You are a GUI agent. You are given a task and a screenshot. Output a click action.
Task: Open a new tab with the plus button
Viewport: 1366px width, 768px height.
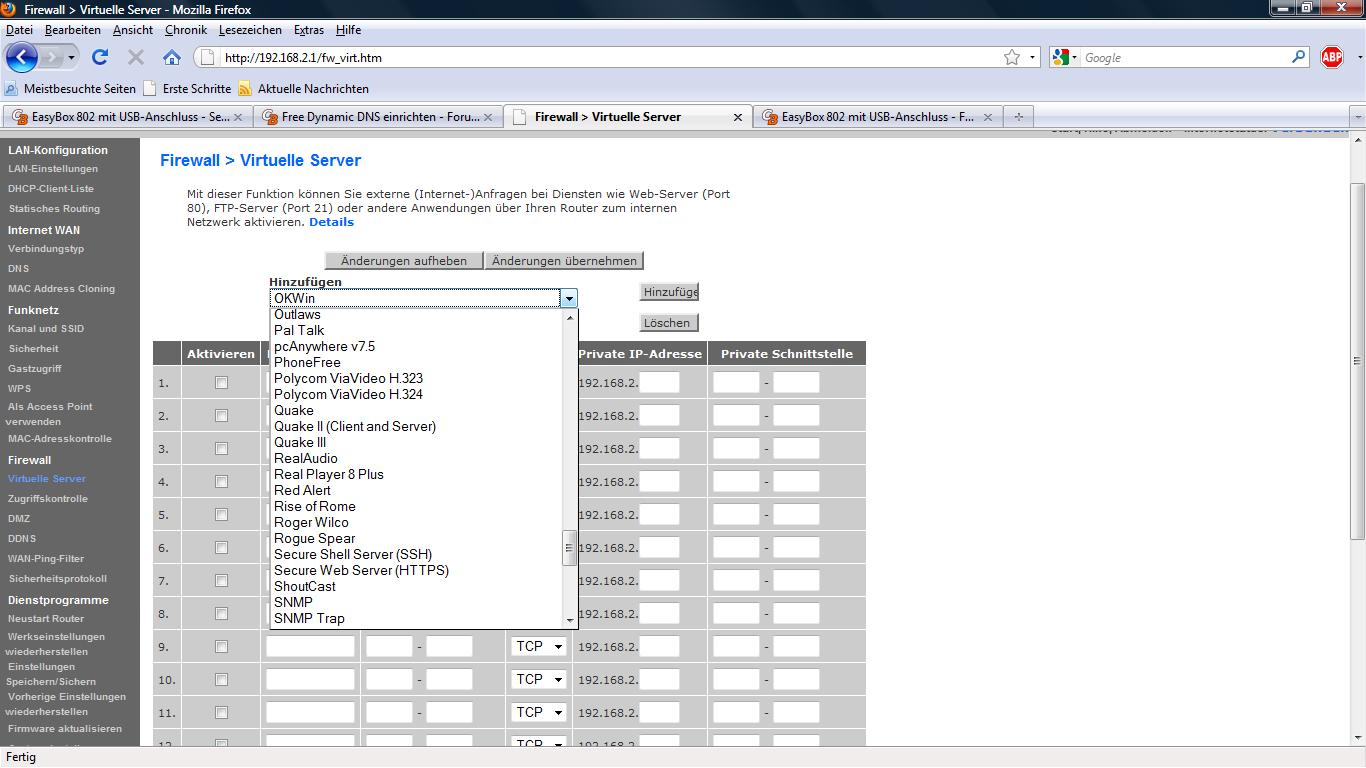pyautogui.click(x=1018, y=117)
